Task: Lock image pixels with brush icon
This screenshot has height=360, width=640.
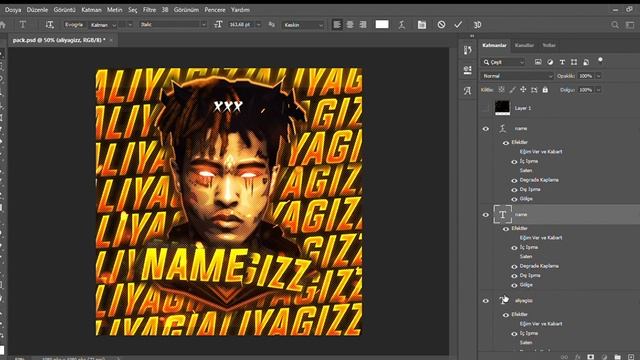Action: pos(512,90)
